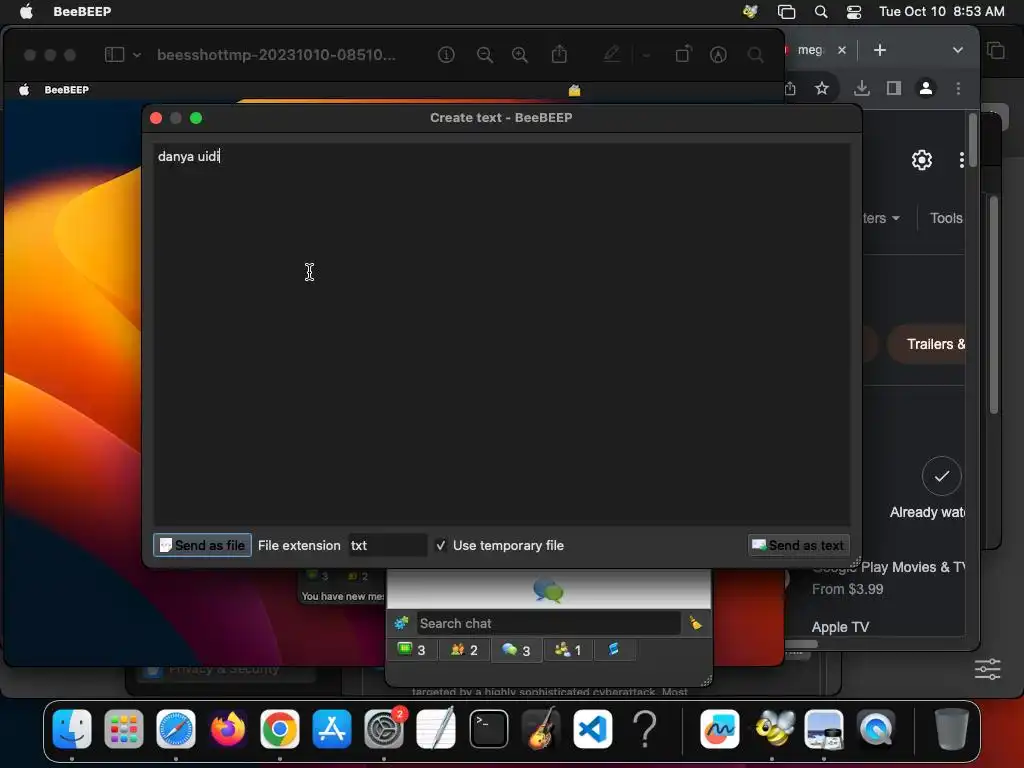Open Google quick settings gear icon

click(921, 160)
